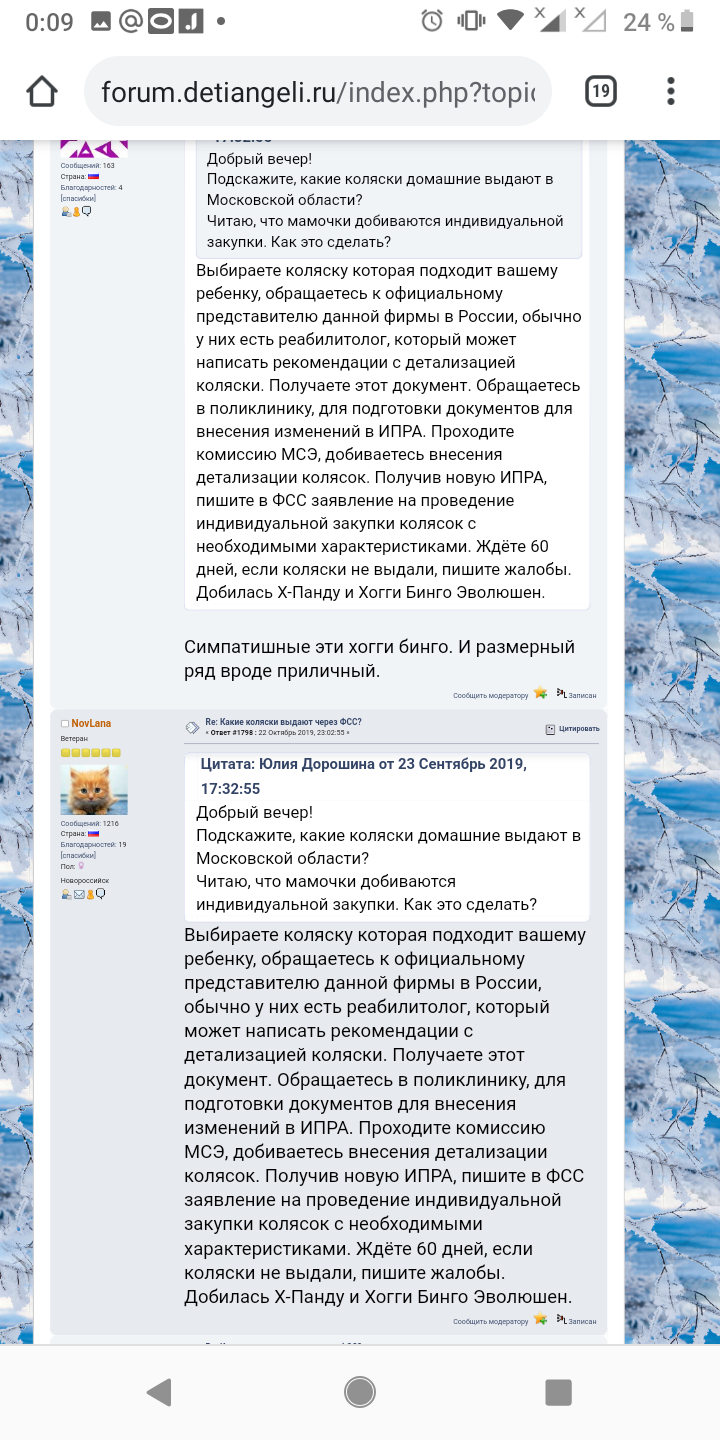Click the '[спасибки]' link in the upper post's profile
This screenshot has height=1440, width=720.
78,198
